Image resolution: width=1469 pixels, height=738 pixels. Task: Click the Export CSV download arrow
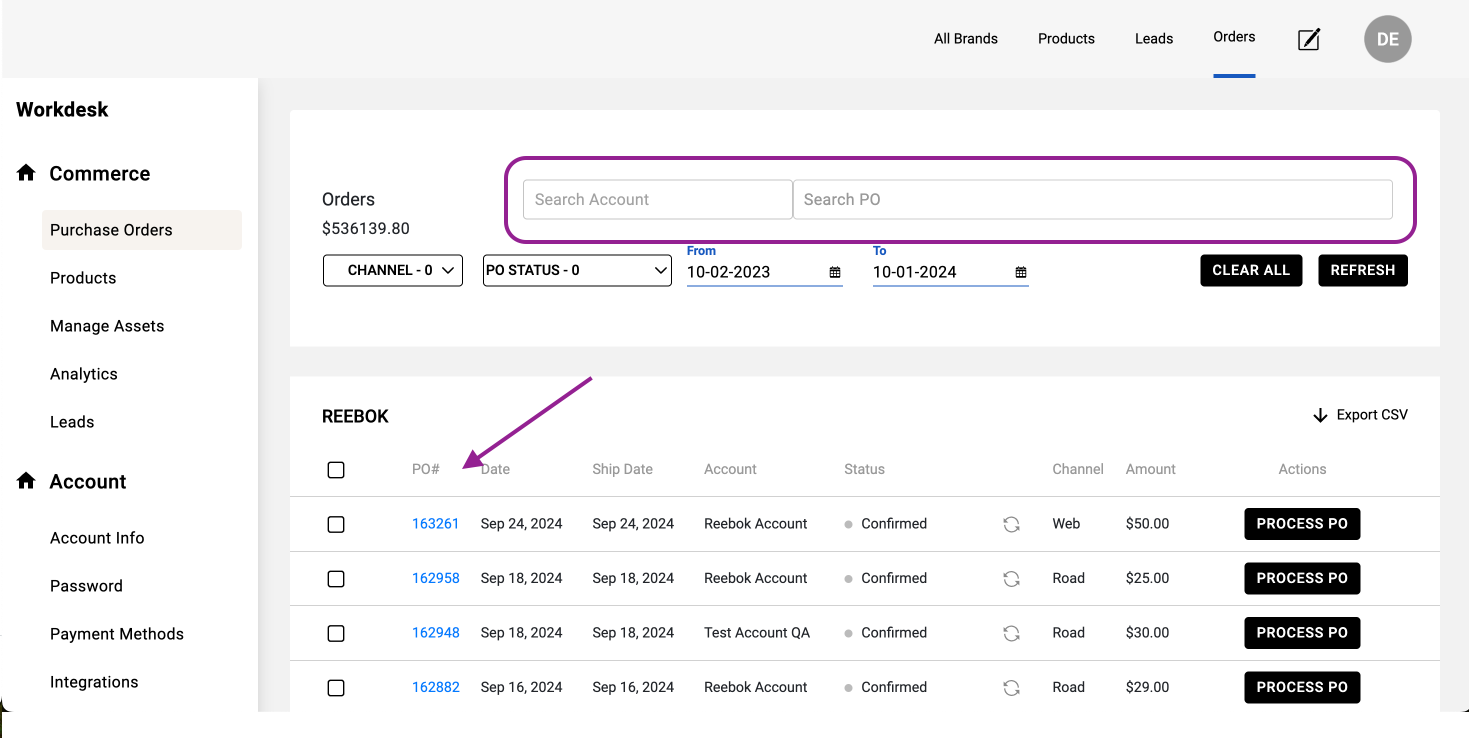point(1320,415)
